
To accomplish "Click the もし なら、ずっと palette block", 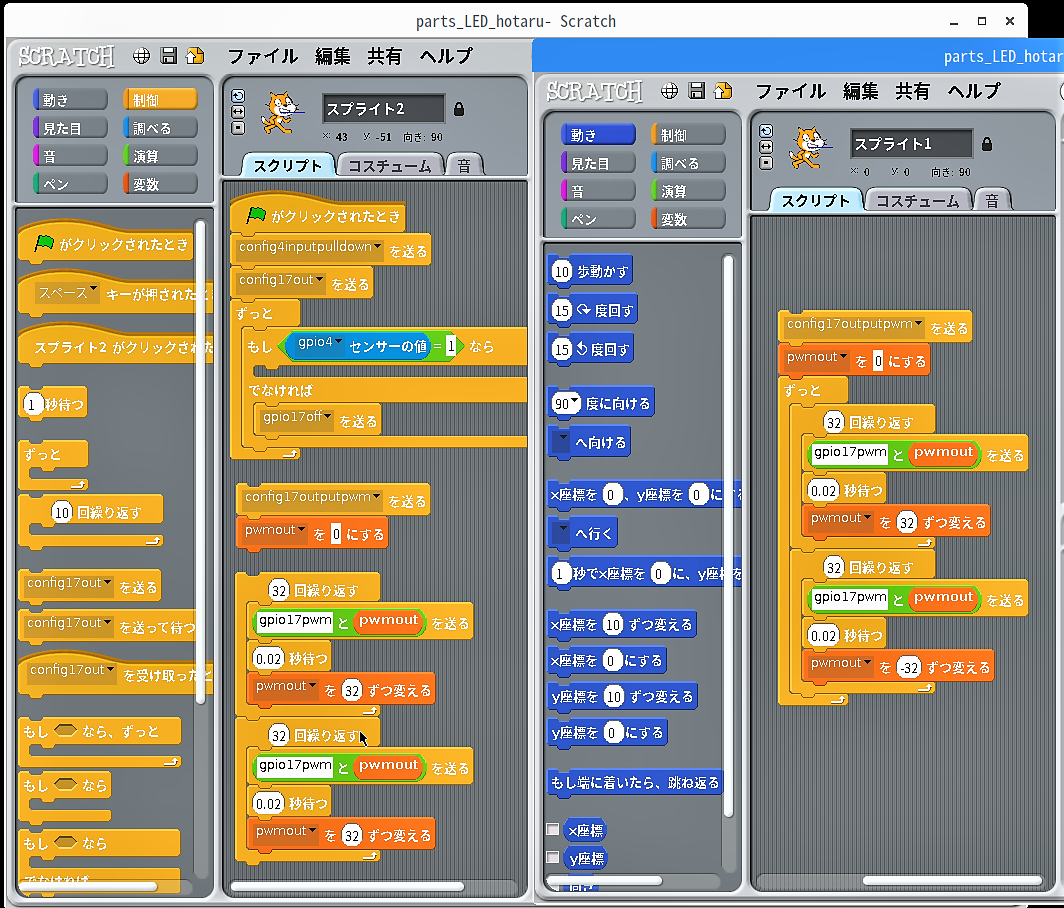I will [100, 742].
